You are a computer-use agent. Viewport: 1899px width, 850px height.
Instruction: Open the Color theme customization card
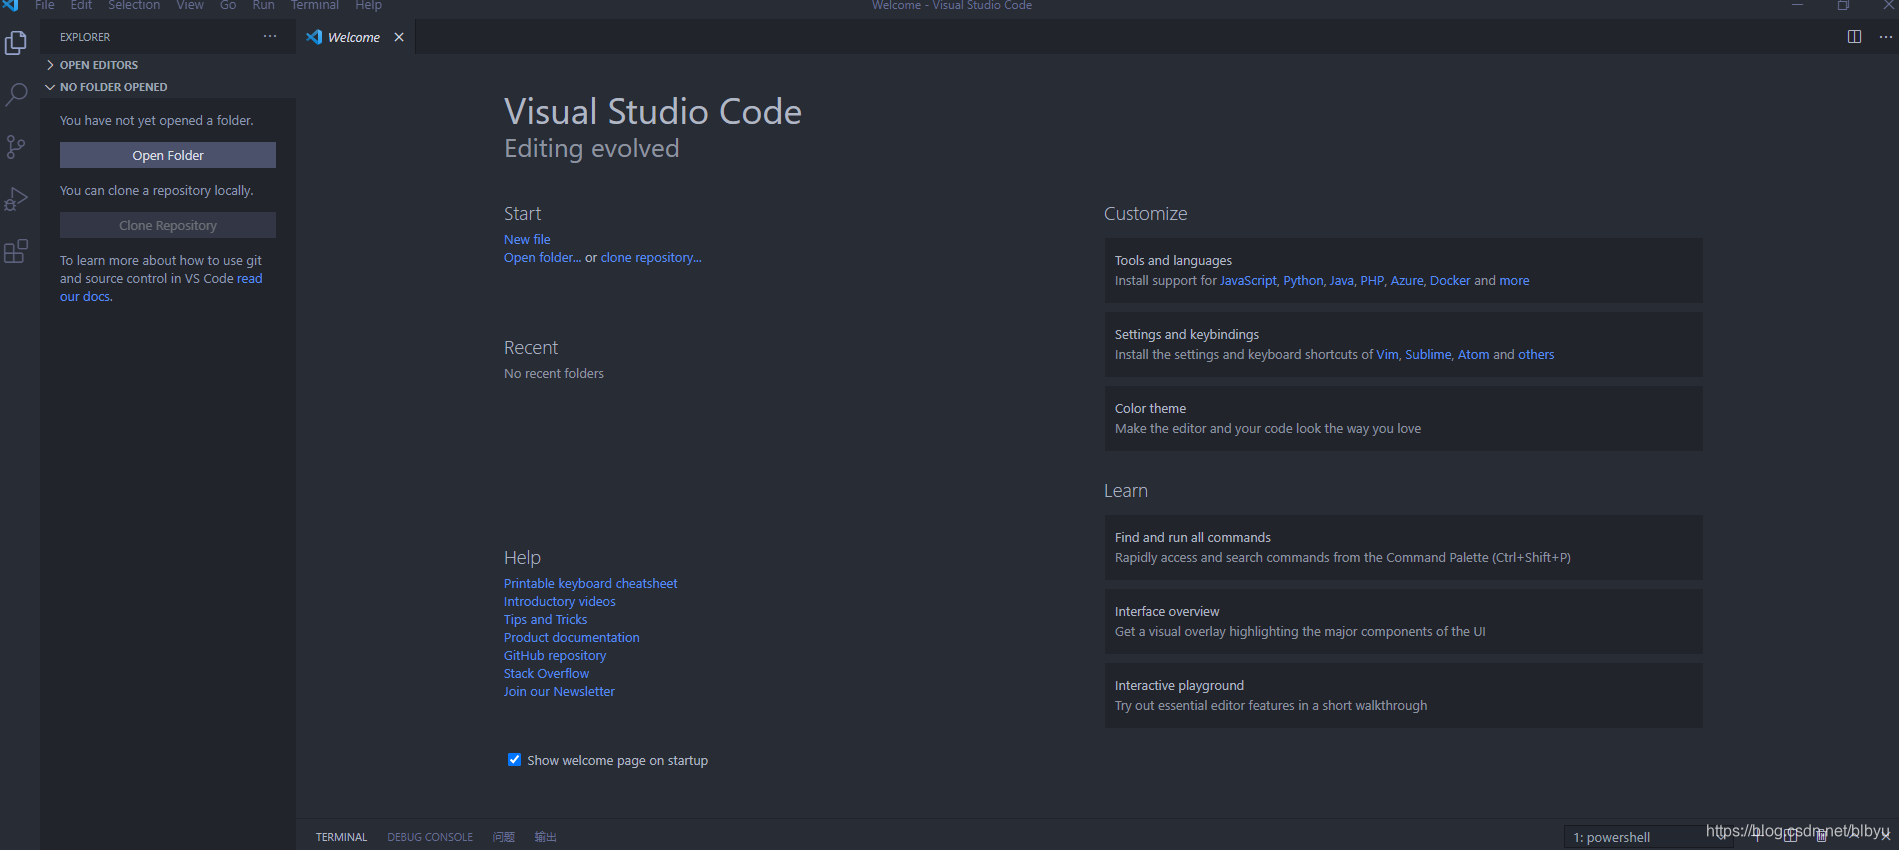(x=1402, y=418)
